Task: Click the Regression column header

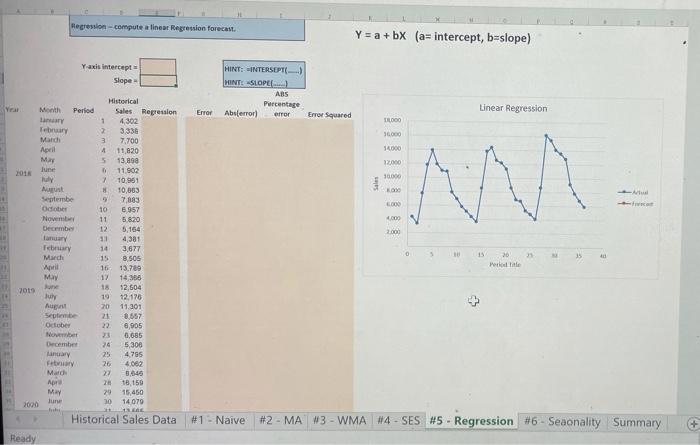Action: click(159, 112)
